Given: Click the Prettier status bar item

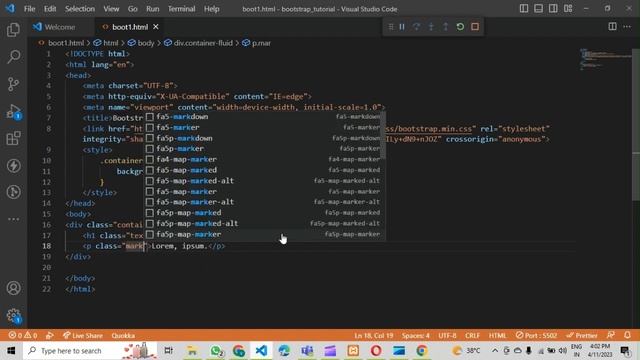Looking at the screenshot, I should (x=582, y=336).
